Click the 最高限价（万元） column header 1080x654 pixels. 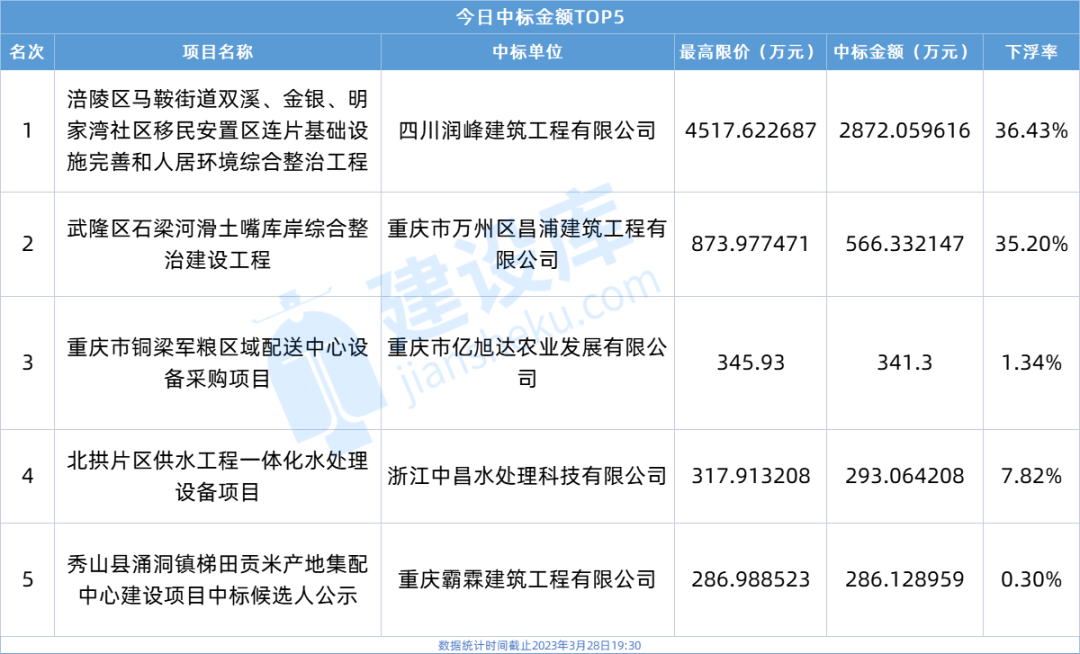(x=751, y=52)
